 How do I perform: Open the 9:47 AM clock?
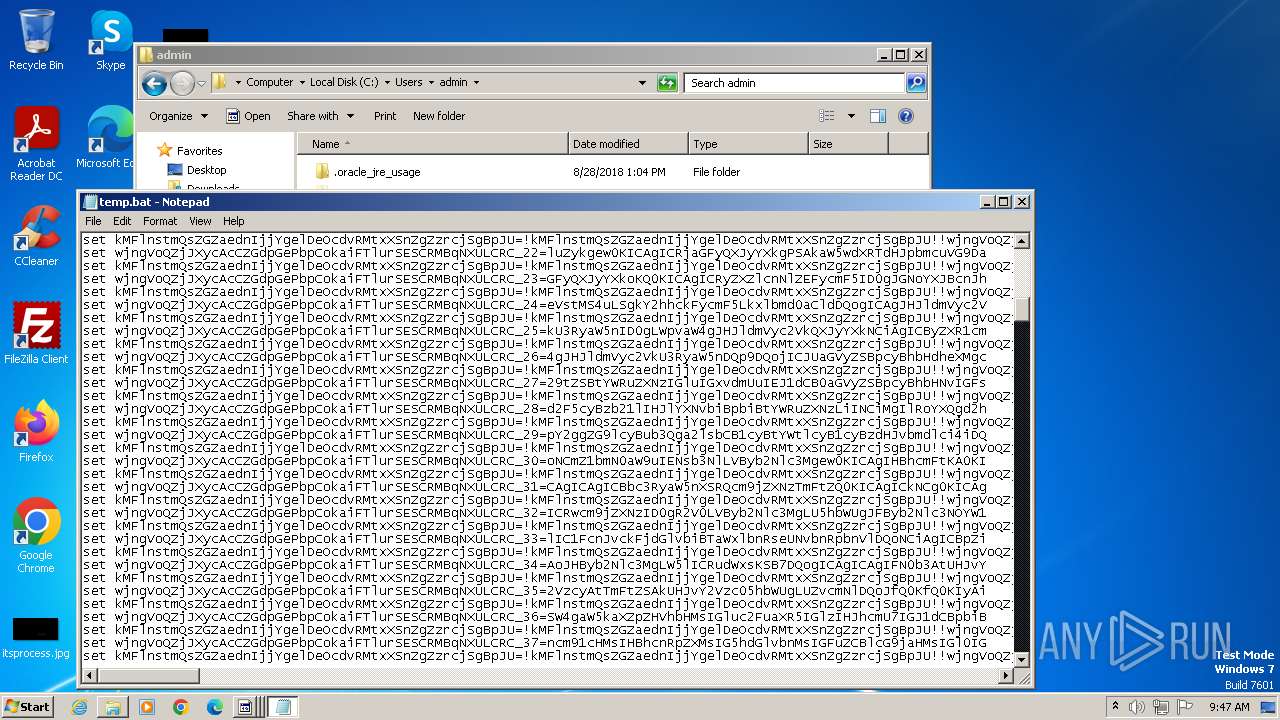coord(1229,707)
